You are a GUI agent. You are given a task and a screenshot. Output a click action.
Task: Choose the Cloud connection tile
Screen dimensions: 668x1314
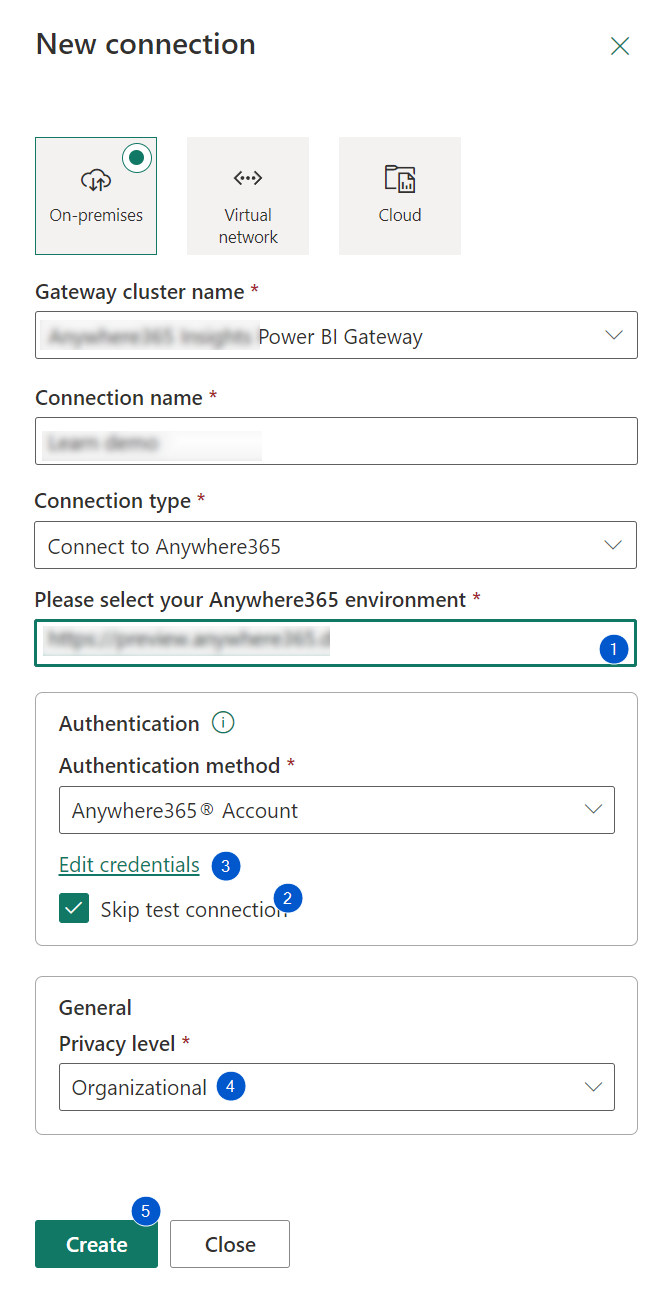tap(400, 196)
